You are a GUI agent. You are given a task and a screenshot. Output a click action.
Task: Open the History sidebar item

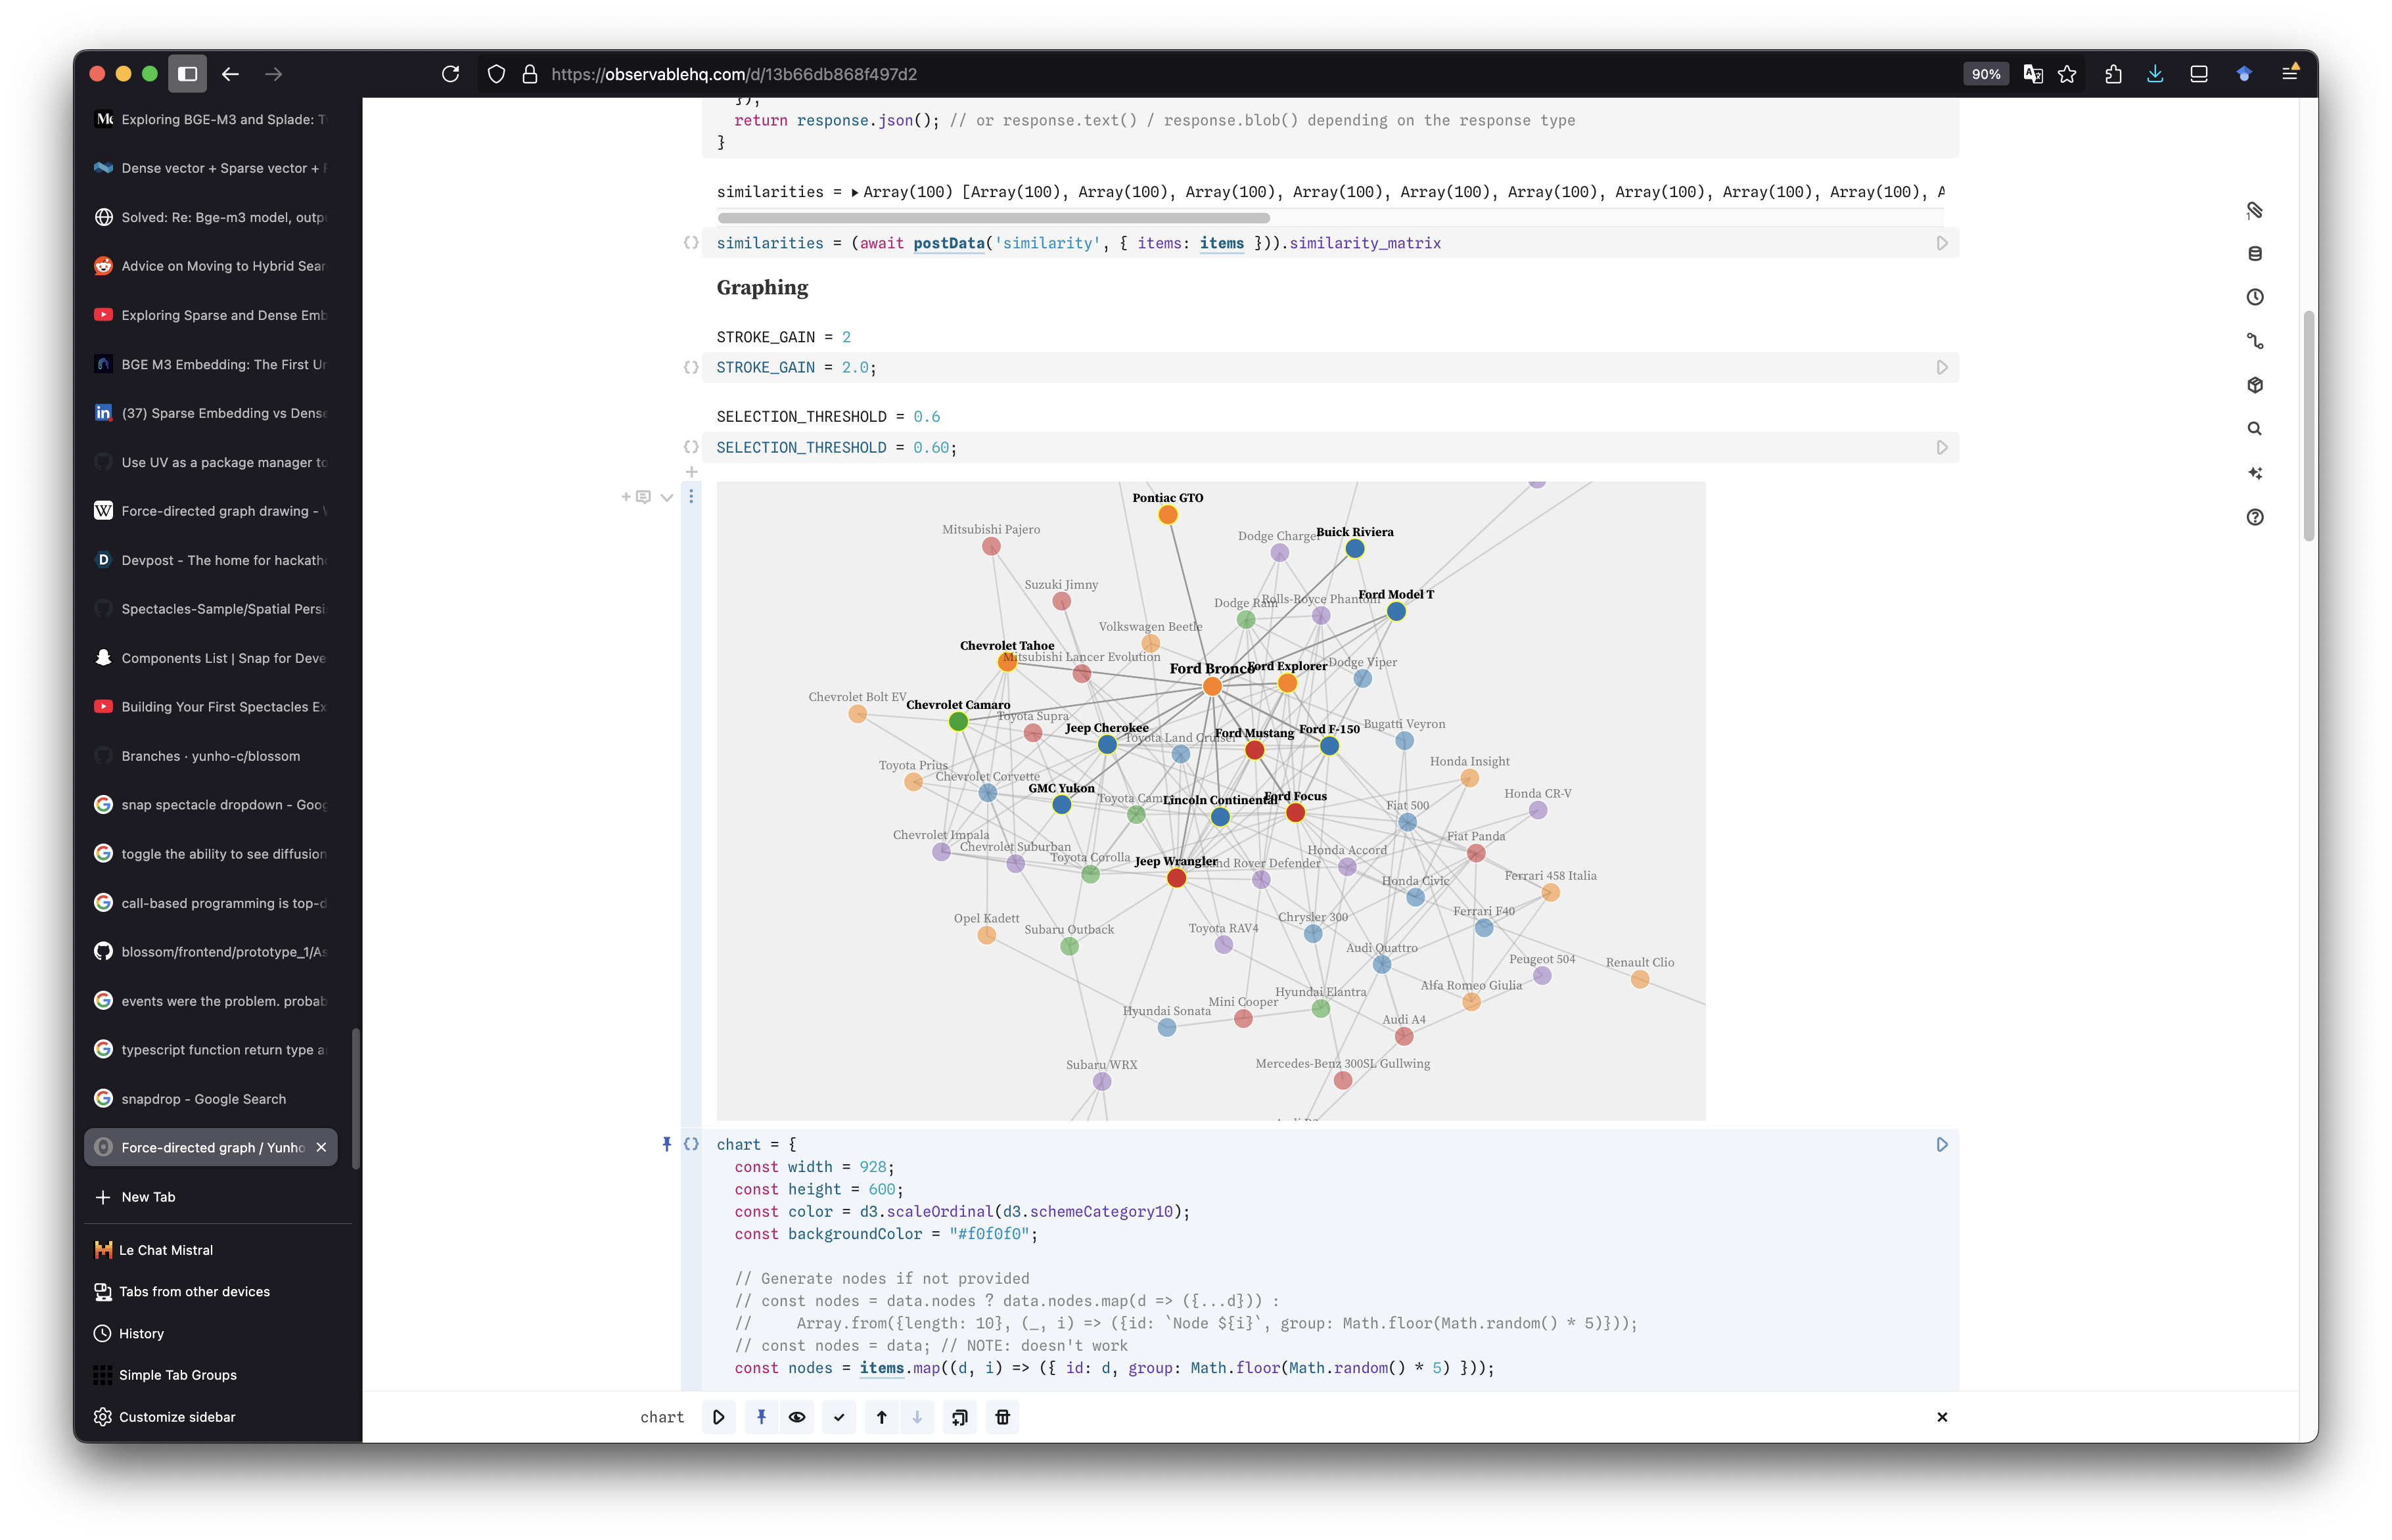point(141,1333)
